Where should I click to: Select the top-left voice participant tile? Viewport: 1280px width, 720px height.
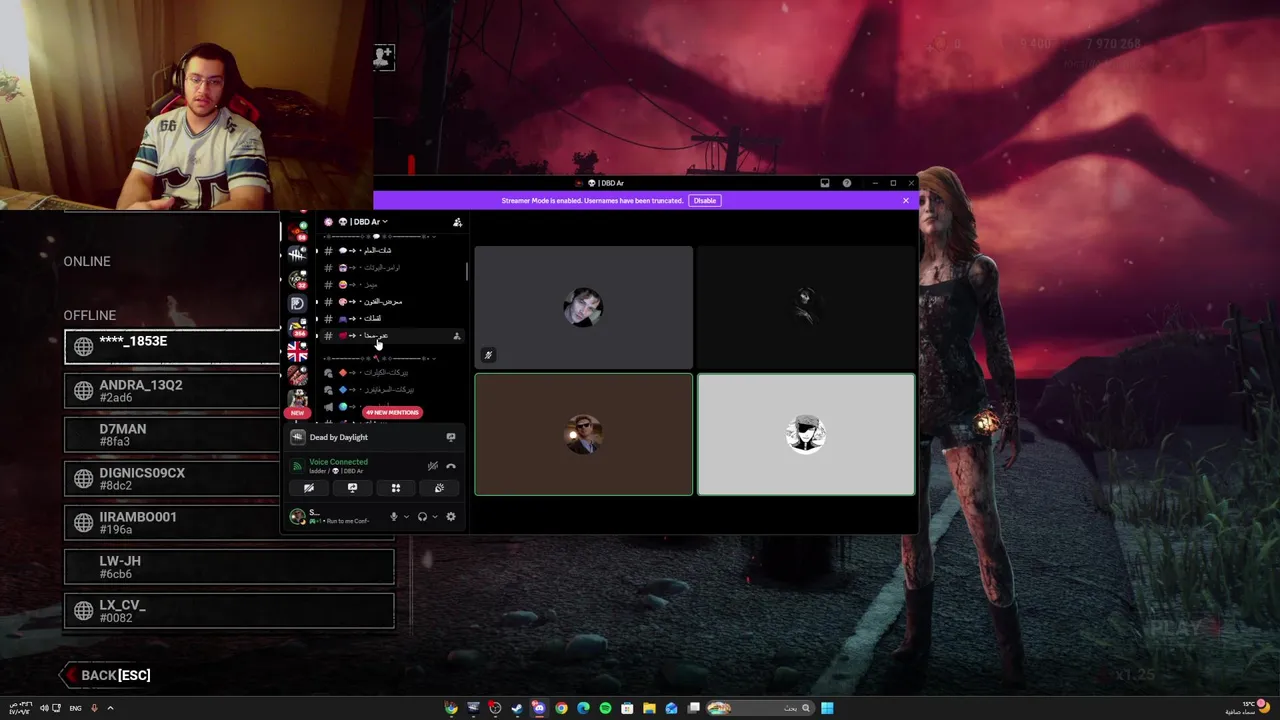[583, 308]
